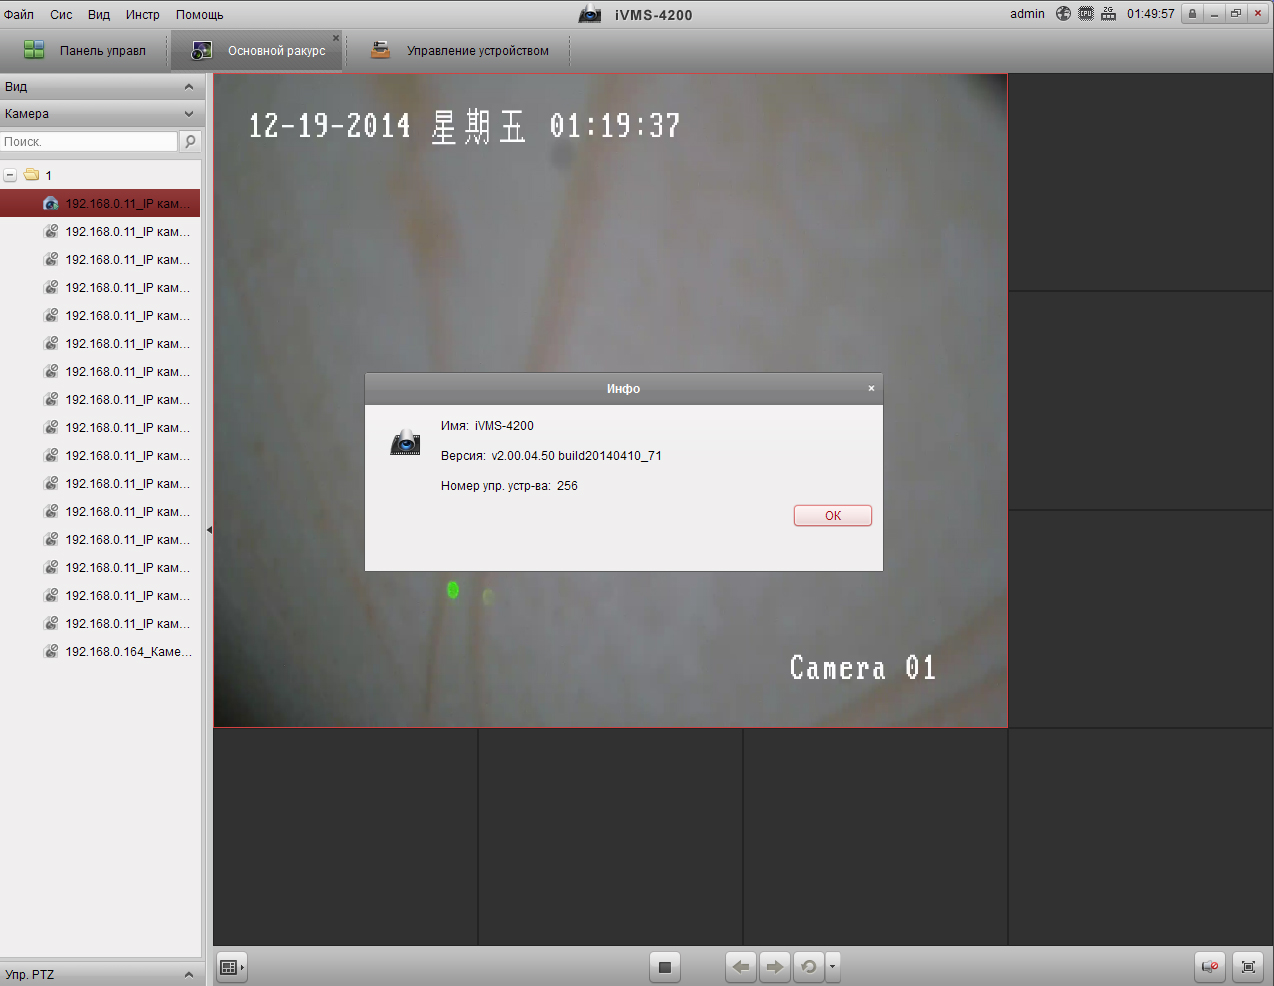Screen dimensions: 1274x986
Task: Open the auto-switch interval dropdown arrow
Action: [x=833, y=967]
